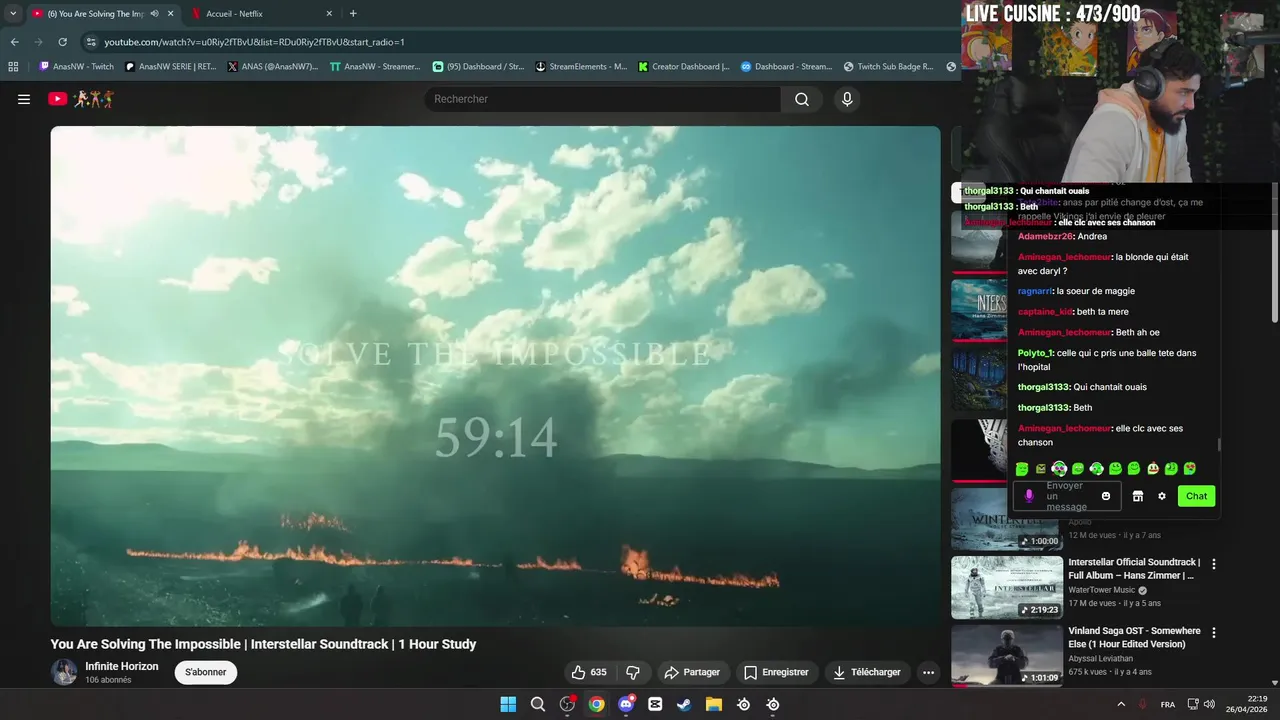
Task: Open chat emoji picker smiley
Action: [x=1106, y=496]
